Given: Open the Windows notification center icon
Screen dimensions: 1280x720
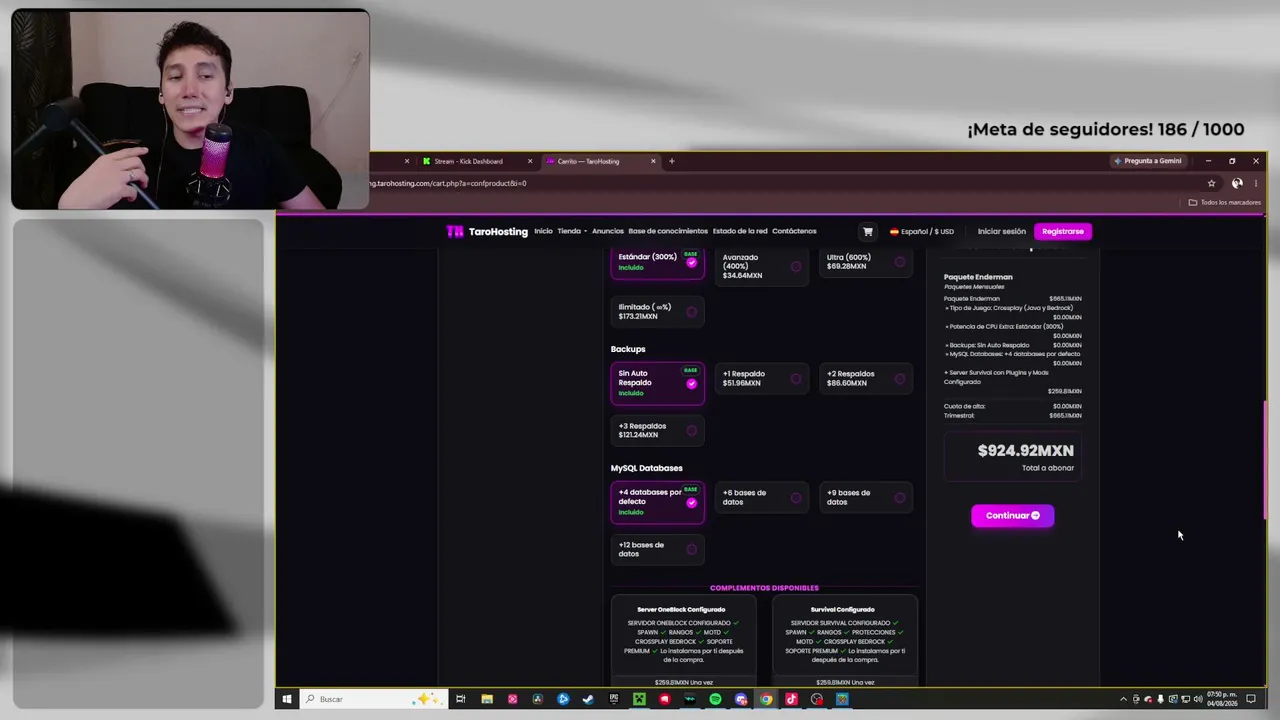Looking at the screenshot, I should click(1251, 699).
